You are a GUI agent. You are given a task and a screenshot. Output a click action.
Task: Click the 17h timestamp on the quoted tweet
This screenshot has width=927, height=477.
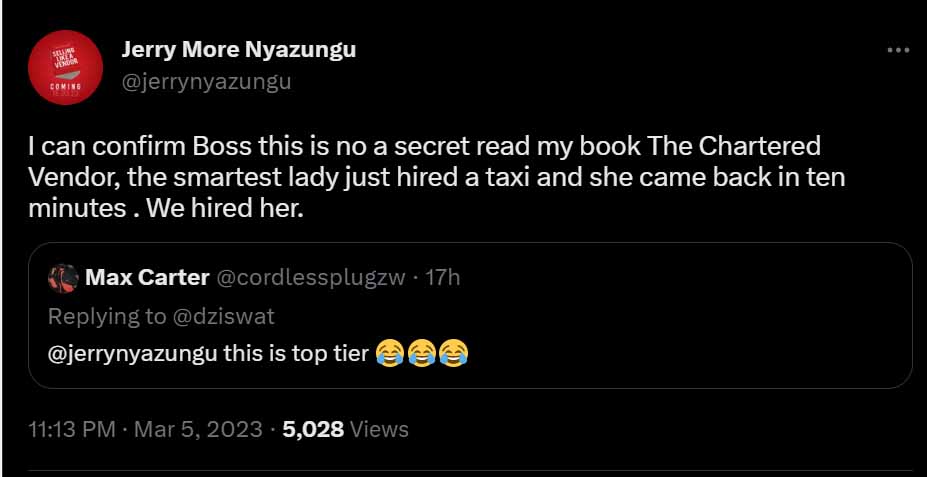[x=443, y=277]
